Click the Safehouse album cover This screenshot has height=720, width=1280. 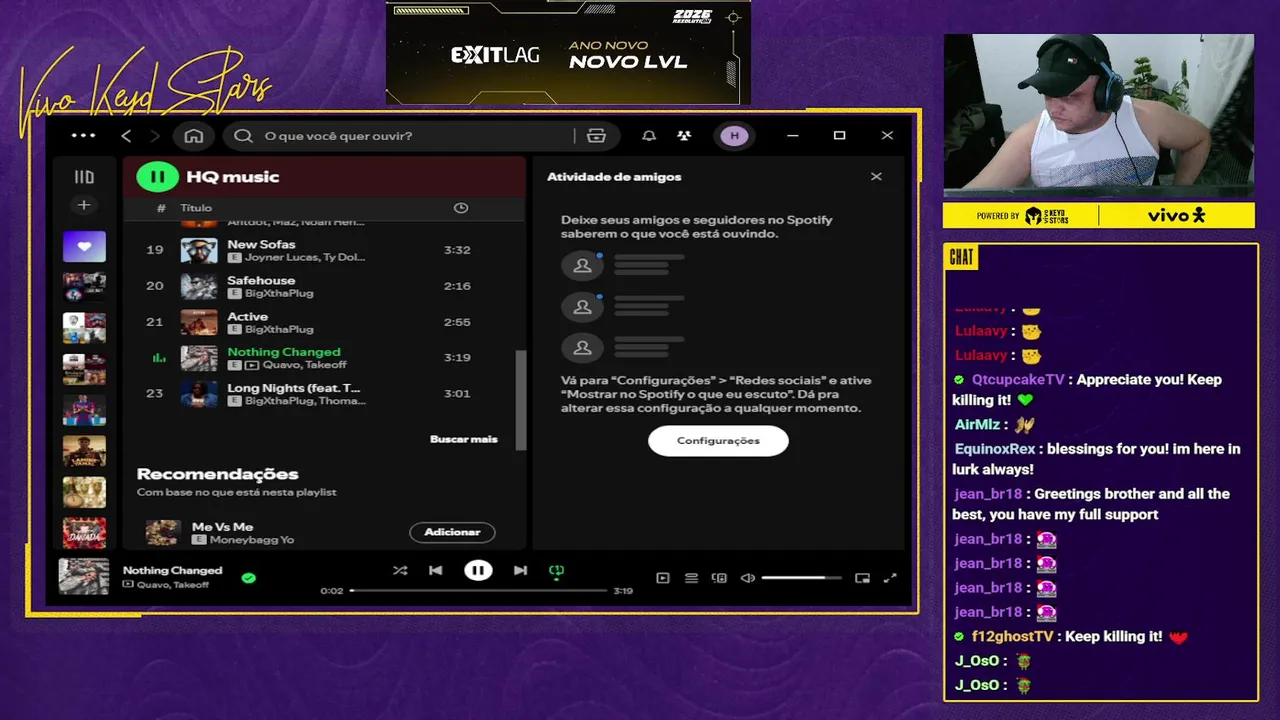199,286
